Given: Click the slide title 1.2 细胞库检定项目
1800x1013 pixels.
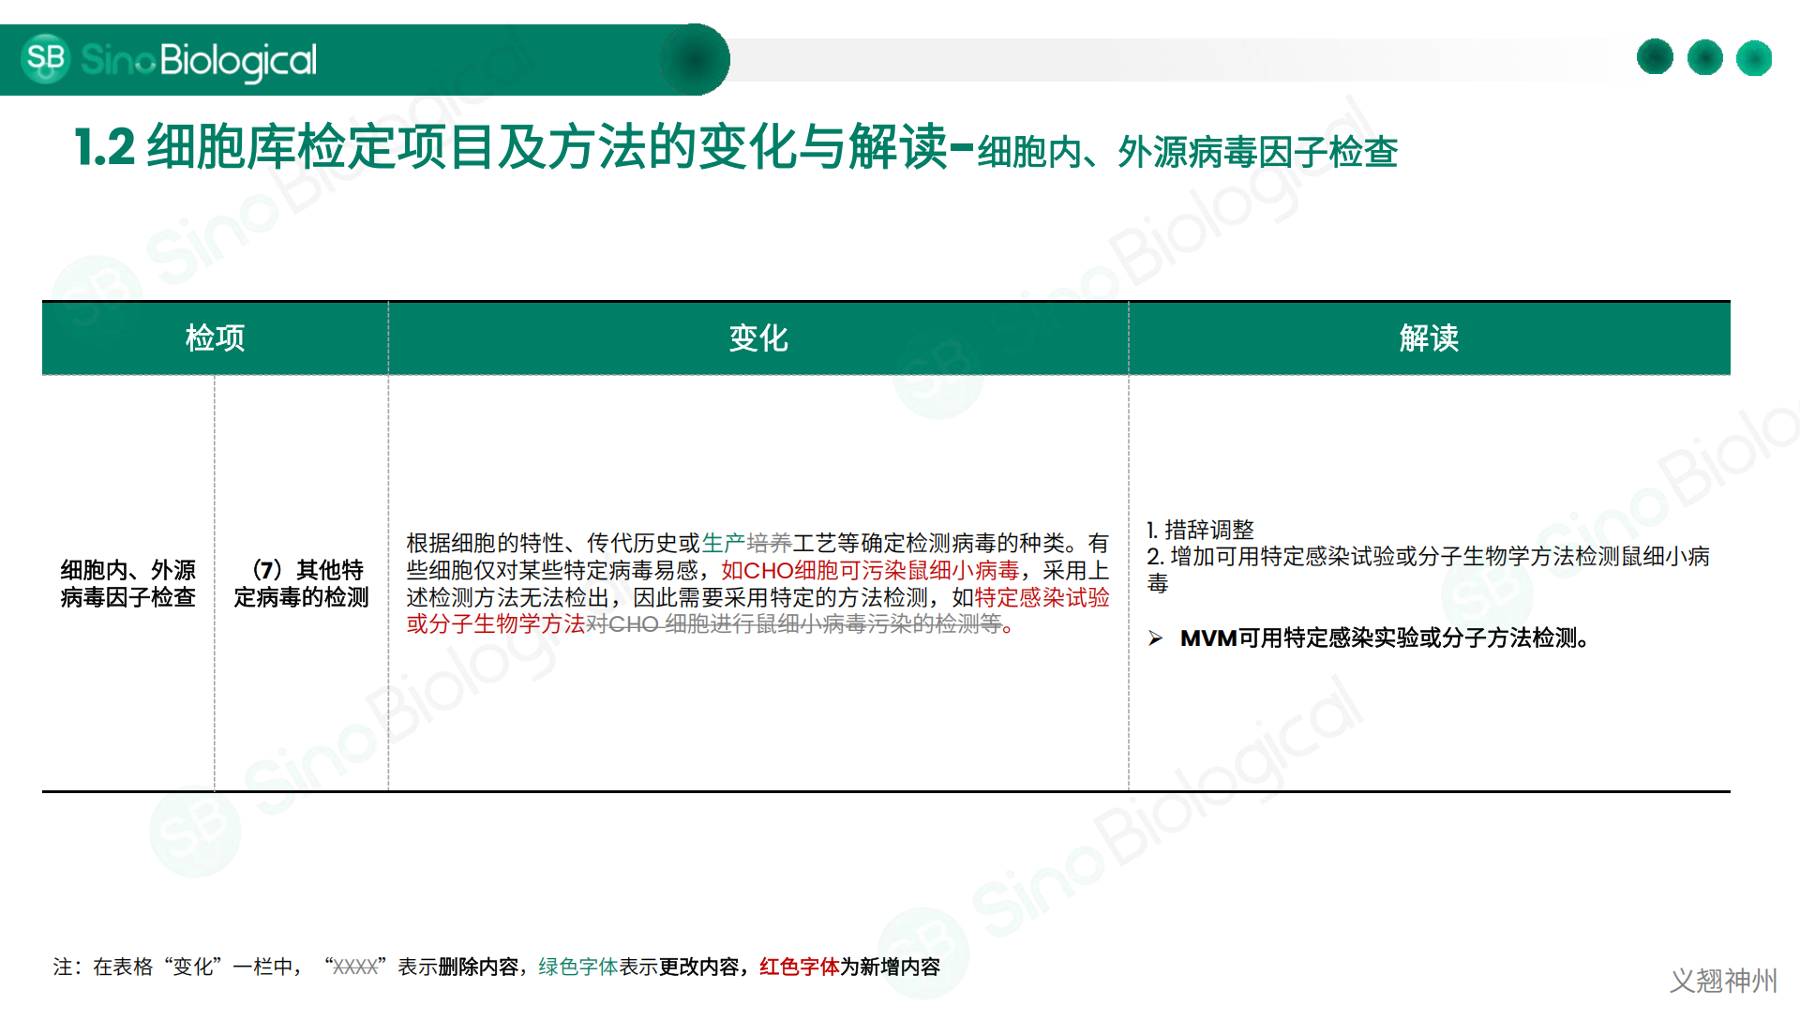Looking at the screenshot, I should 510,148.
